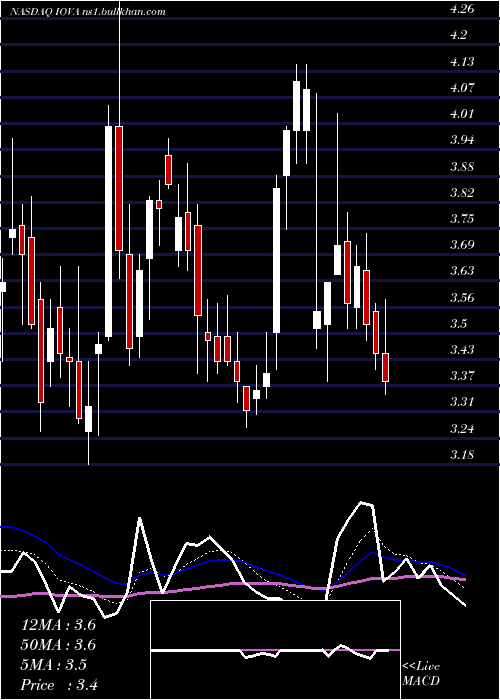Click the 3.69 price axis label
The width and height of the screenshot is (500, 700).
pos(462,245)
